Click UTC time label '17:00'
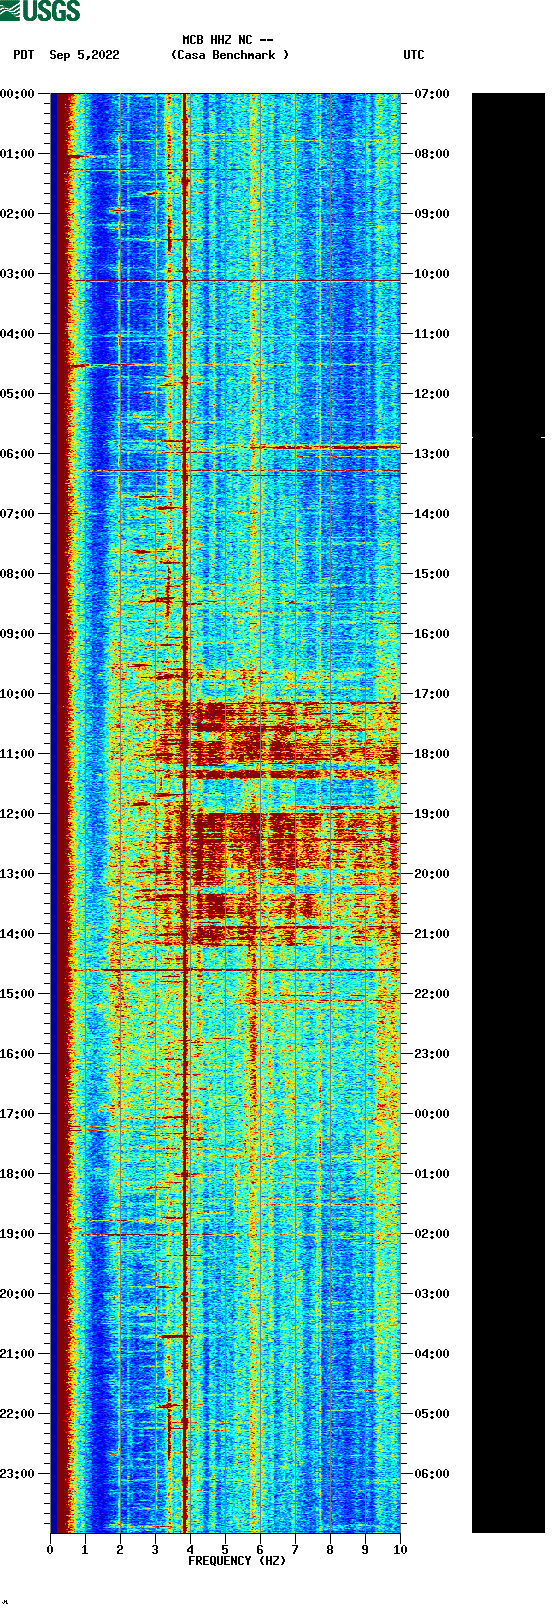Image resolution: width=552 pixels, height=1613 pixels. pos(432,694)
